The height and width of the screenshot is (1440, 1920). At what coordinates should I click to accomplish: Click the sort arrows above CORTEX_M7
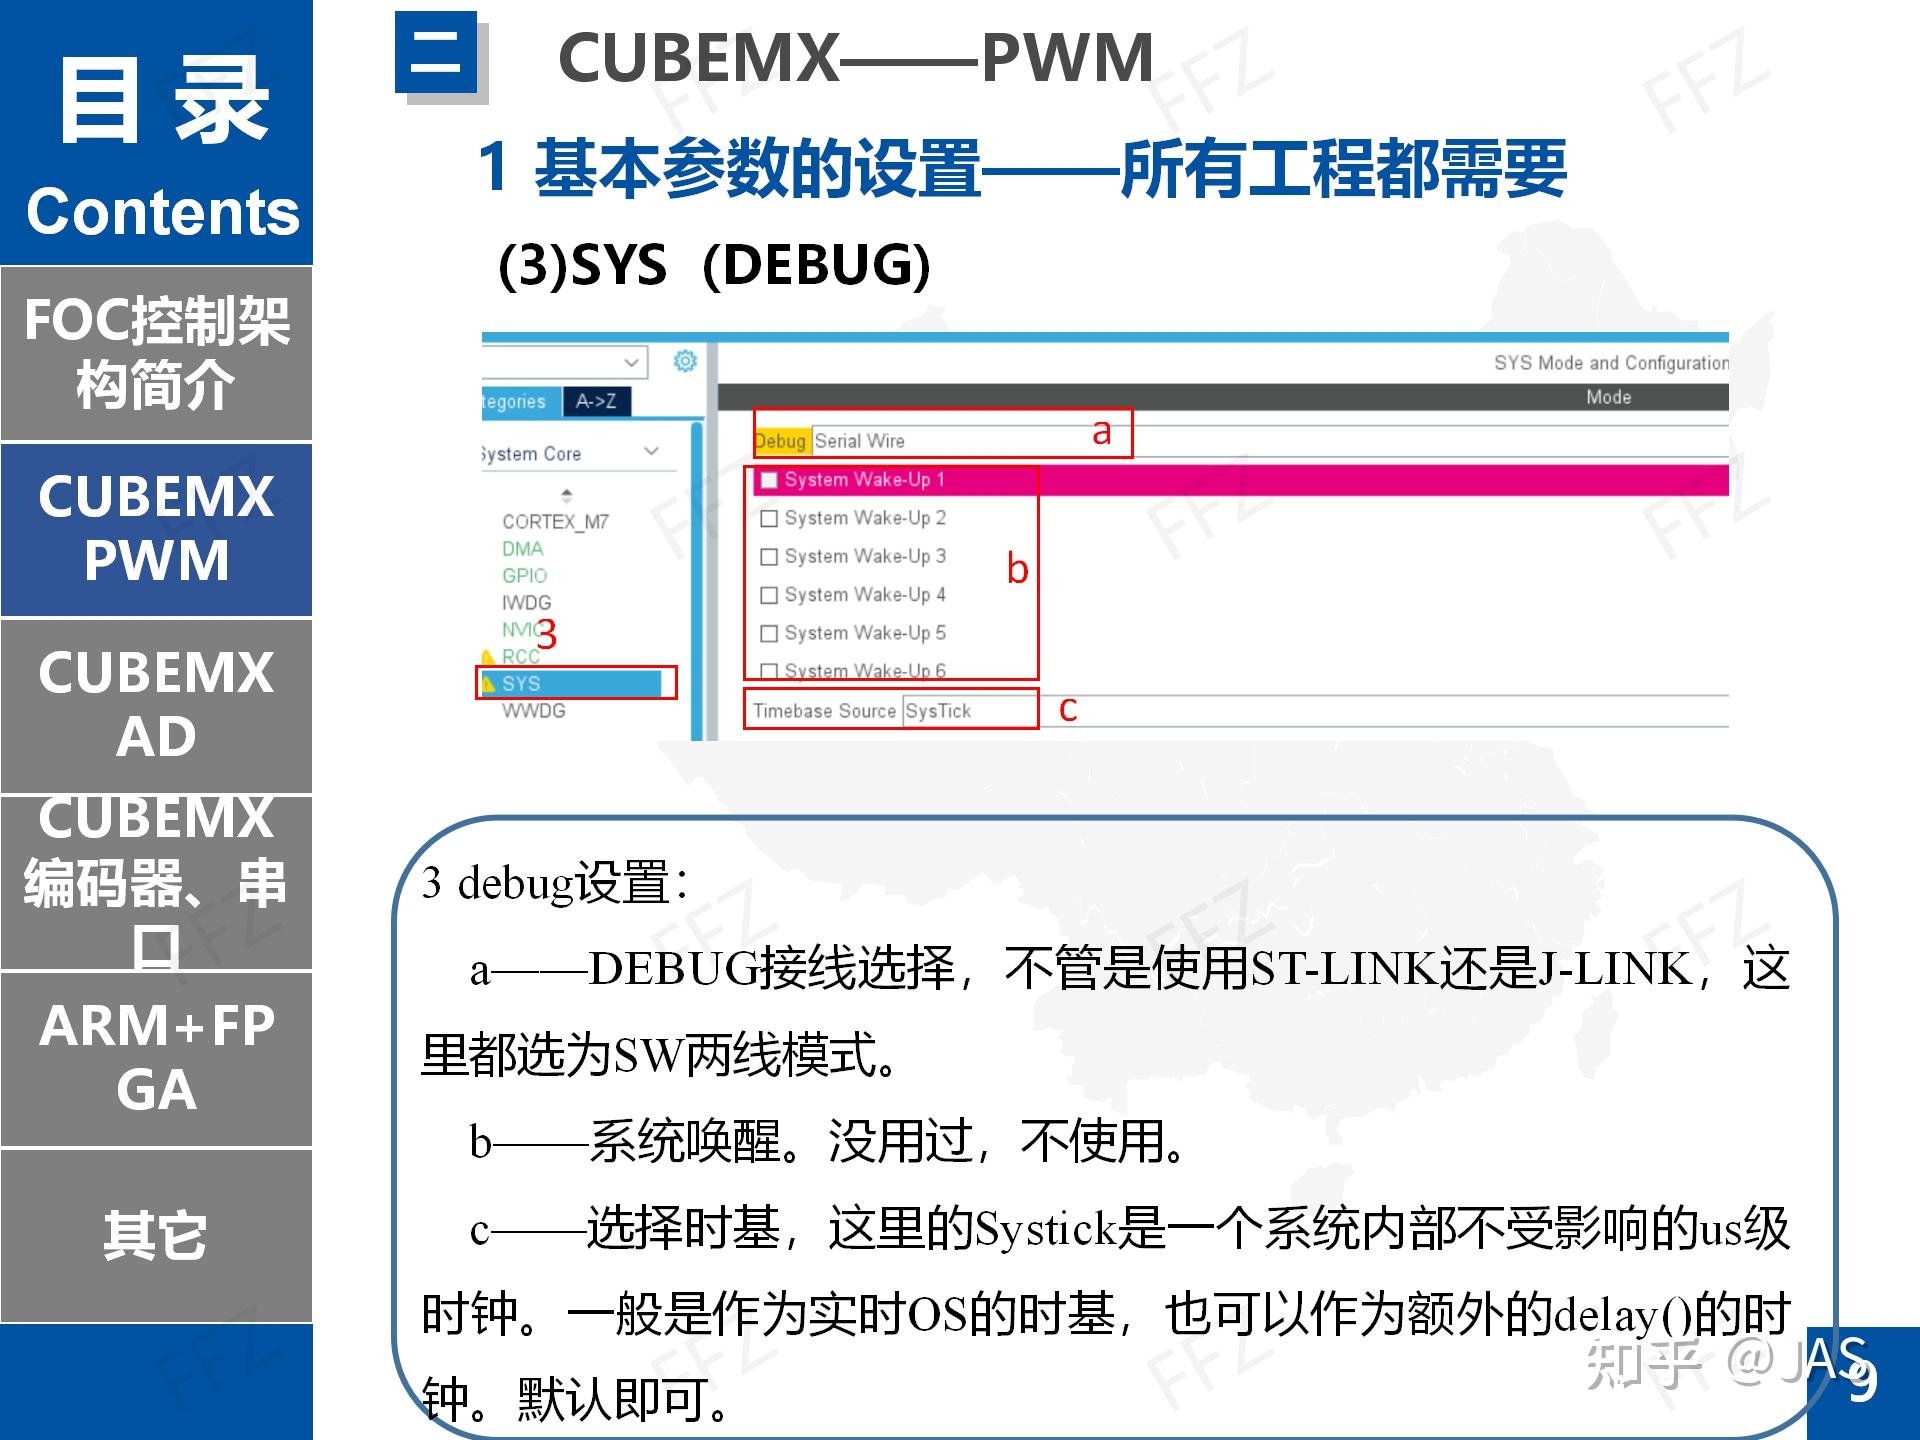point(567,495)
